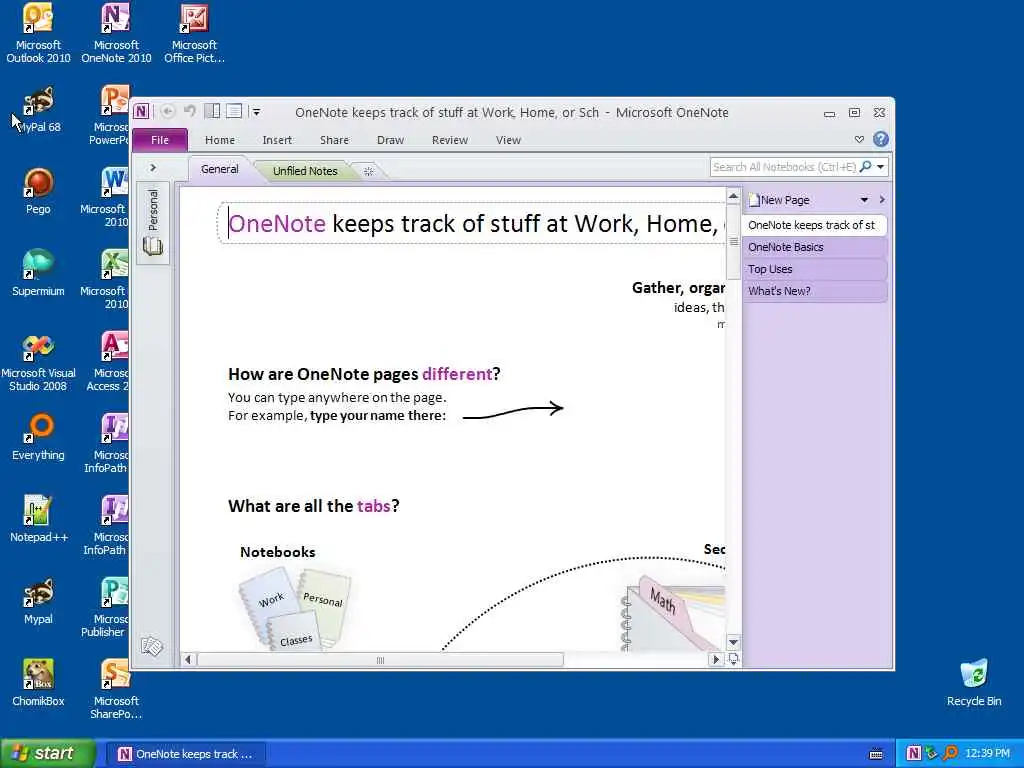Select What's New? page

814,291
